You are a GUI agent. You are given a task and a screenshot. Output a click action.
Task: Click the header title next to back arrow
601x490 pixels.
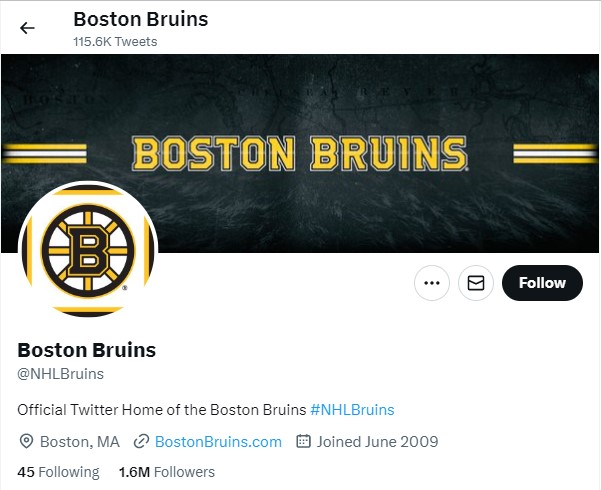pyautogui.click(x=140, y=19)
